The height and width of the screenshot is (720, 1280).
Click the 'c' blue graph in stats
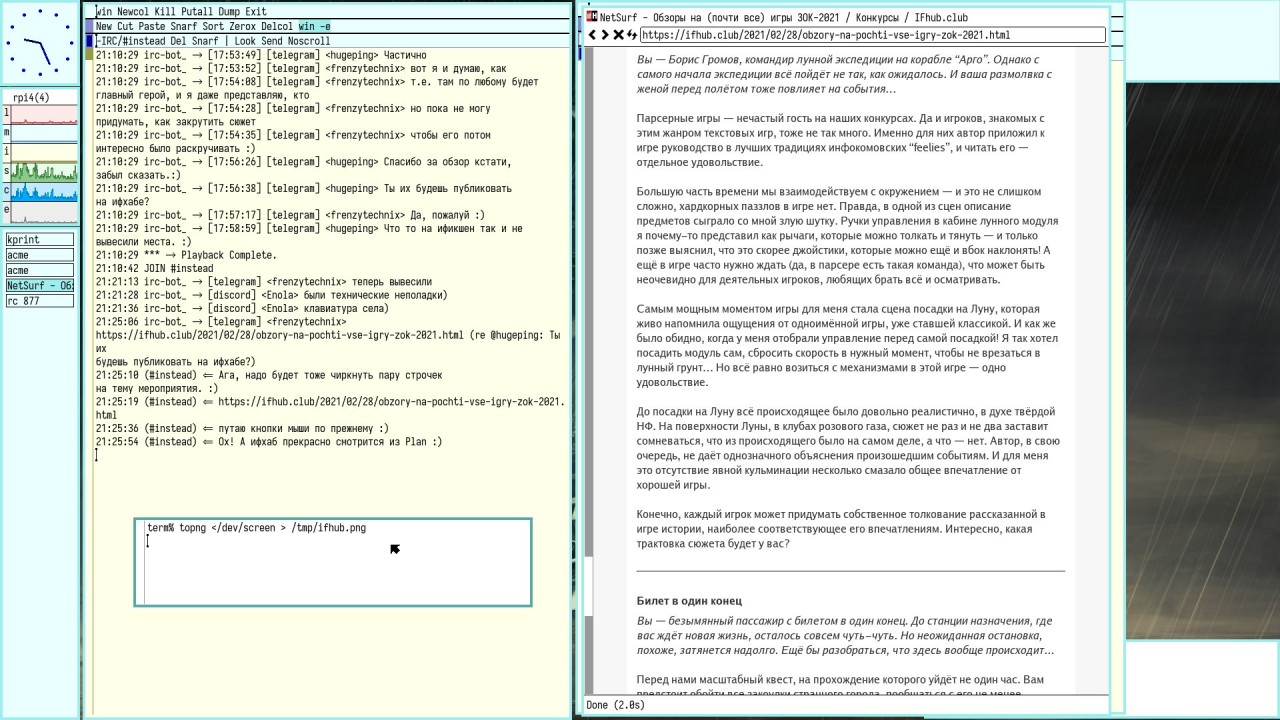[44, 191]
